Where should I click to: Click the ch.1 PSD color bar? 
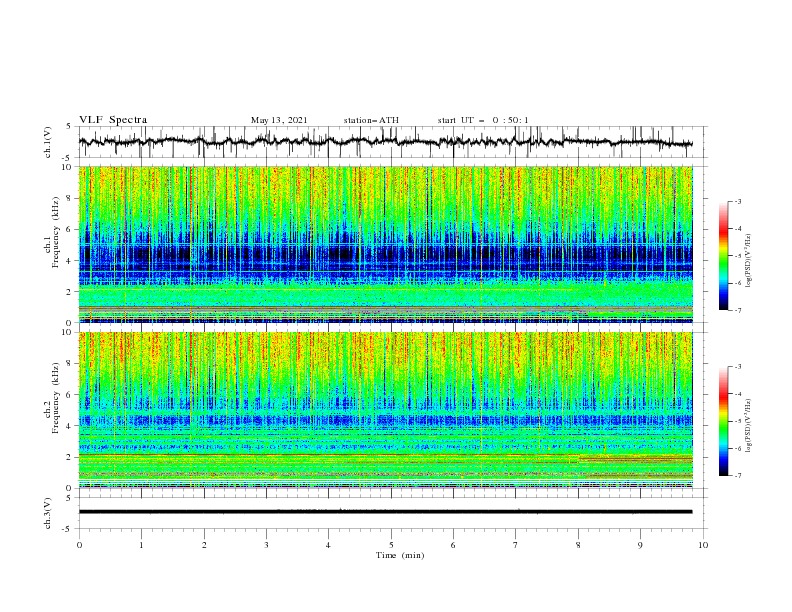724,255
